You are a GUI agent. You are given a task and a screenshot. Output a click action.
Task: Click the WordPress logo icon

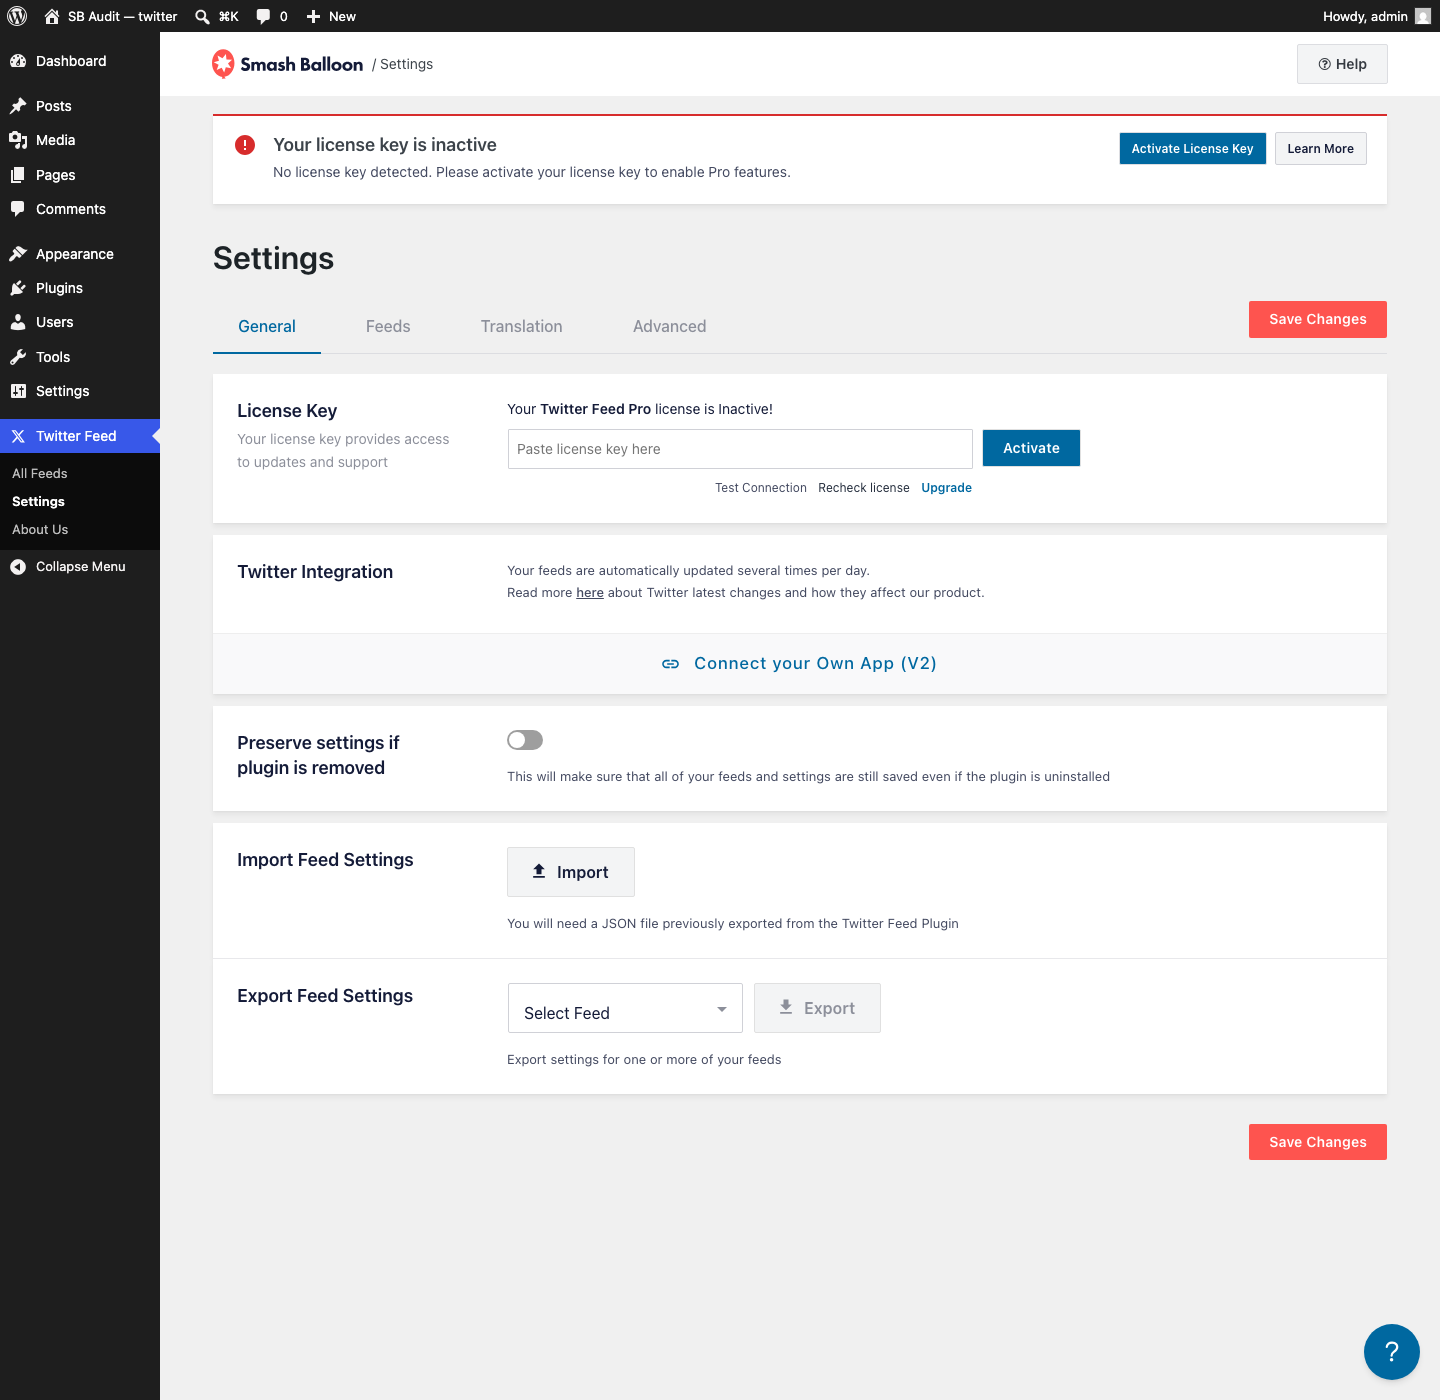(17, 16)
